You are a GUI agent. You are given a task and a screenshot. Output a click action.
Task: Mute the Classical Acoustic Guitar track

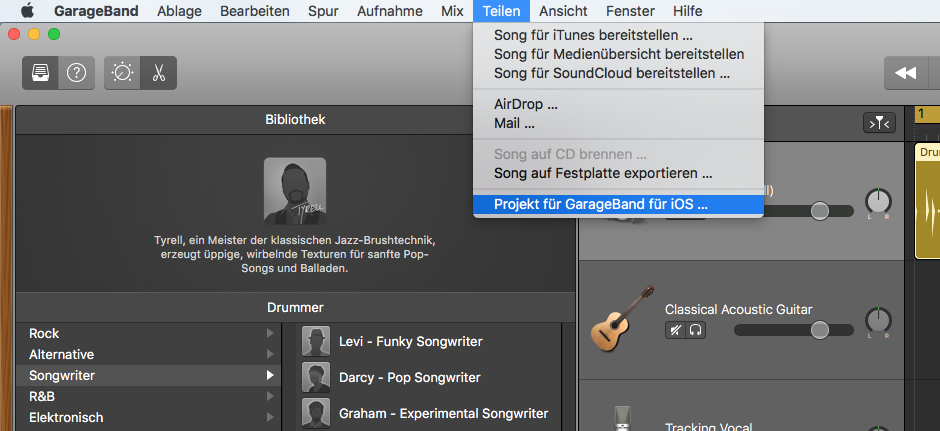676,330
